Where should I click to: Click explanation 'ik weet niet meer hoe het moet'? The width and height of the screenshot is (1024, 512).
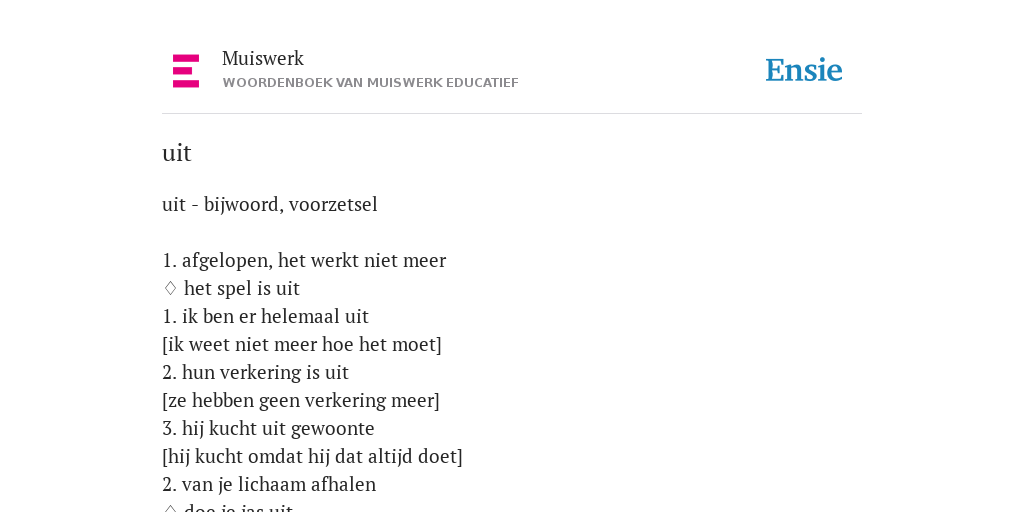pos(302,345)
